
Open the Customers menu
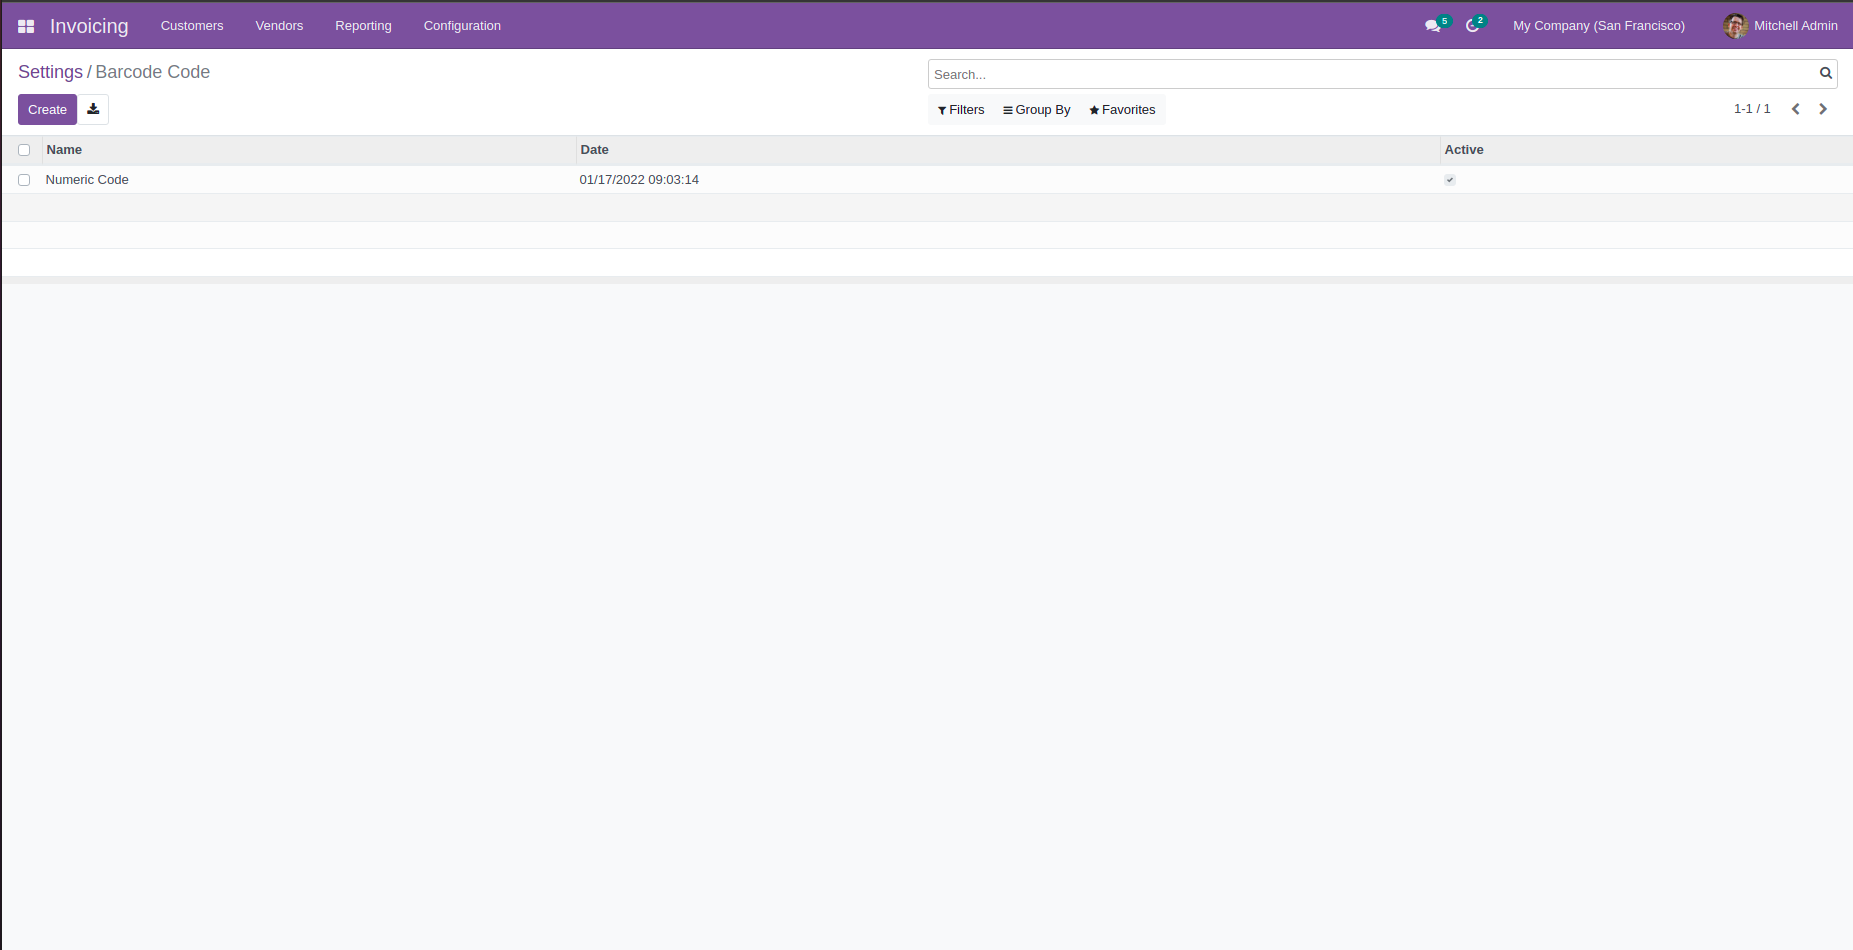click(192, 26)
